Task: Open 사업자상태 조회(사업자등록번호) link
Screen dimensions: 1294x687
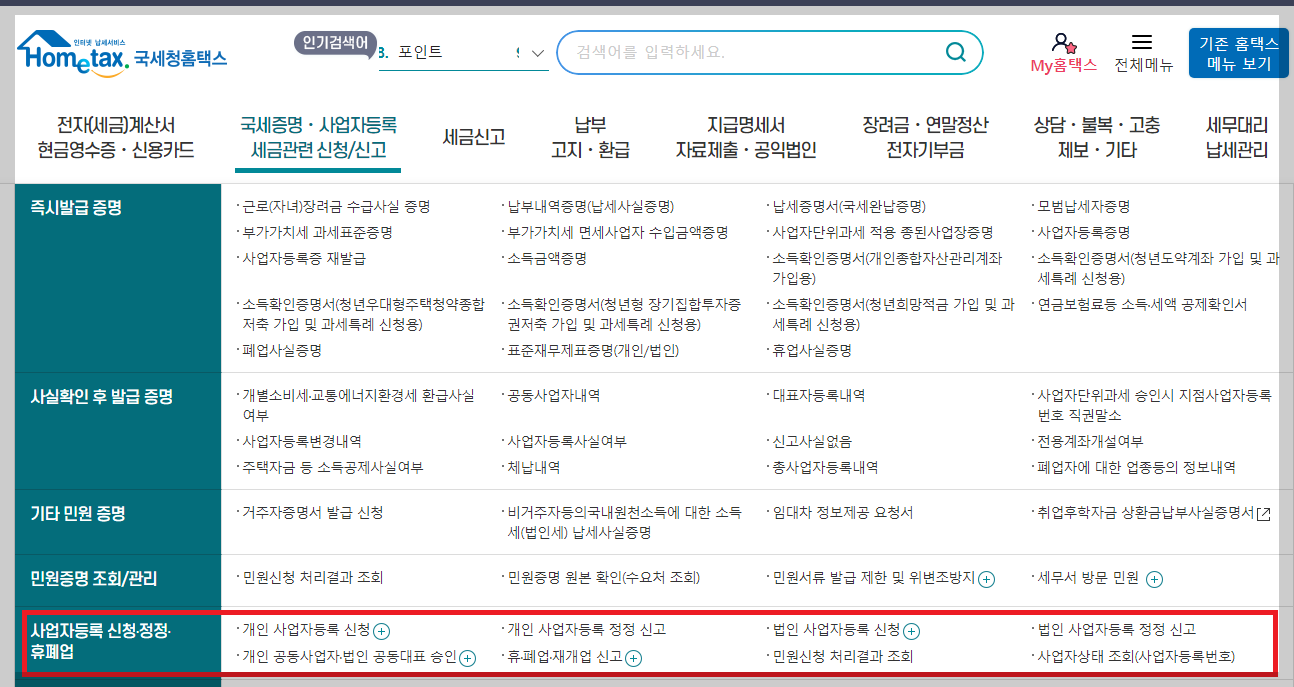Action: pos(1136,657)
